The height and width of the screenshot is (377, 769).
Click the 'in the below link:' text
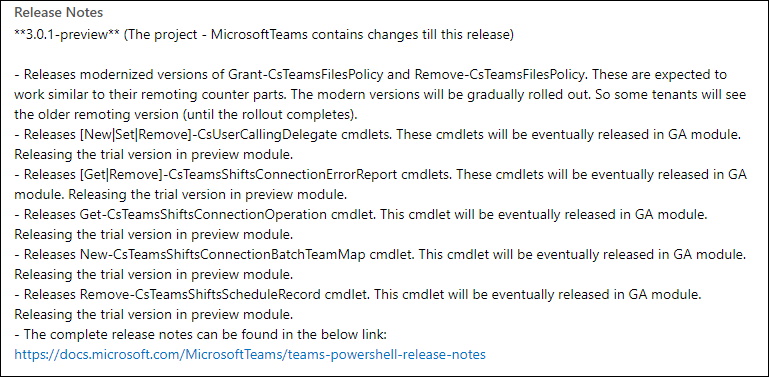(339, 334)
